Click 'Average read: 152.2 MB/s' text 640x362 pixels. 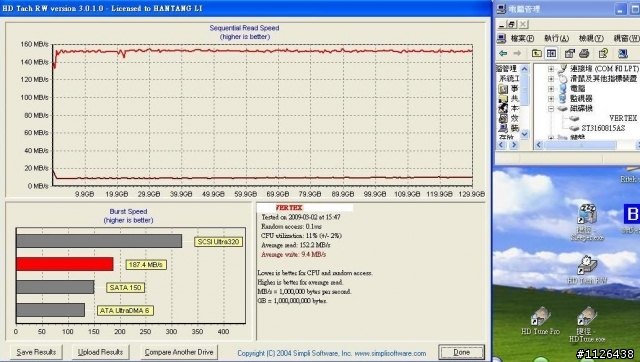296,245
